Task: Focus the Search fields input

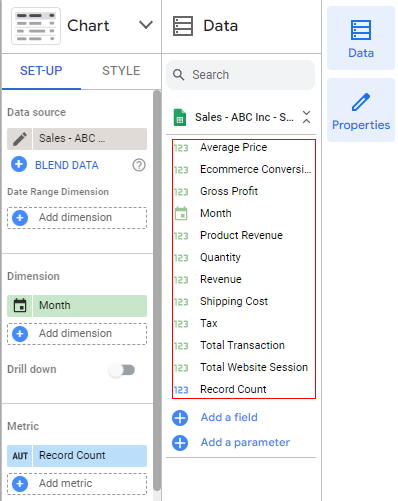Action: pyautogui.click(x=240, y=75)
